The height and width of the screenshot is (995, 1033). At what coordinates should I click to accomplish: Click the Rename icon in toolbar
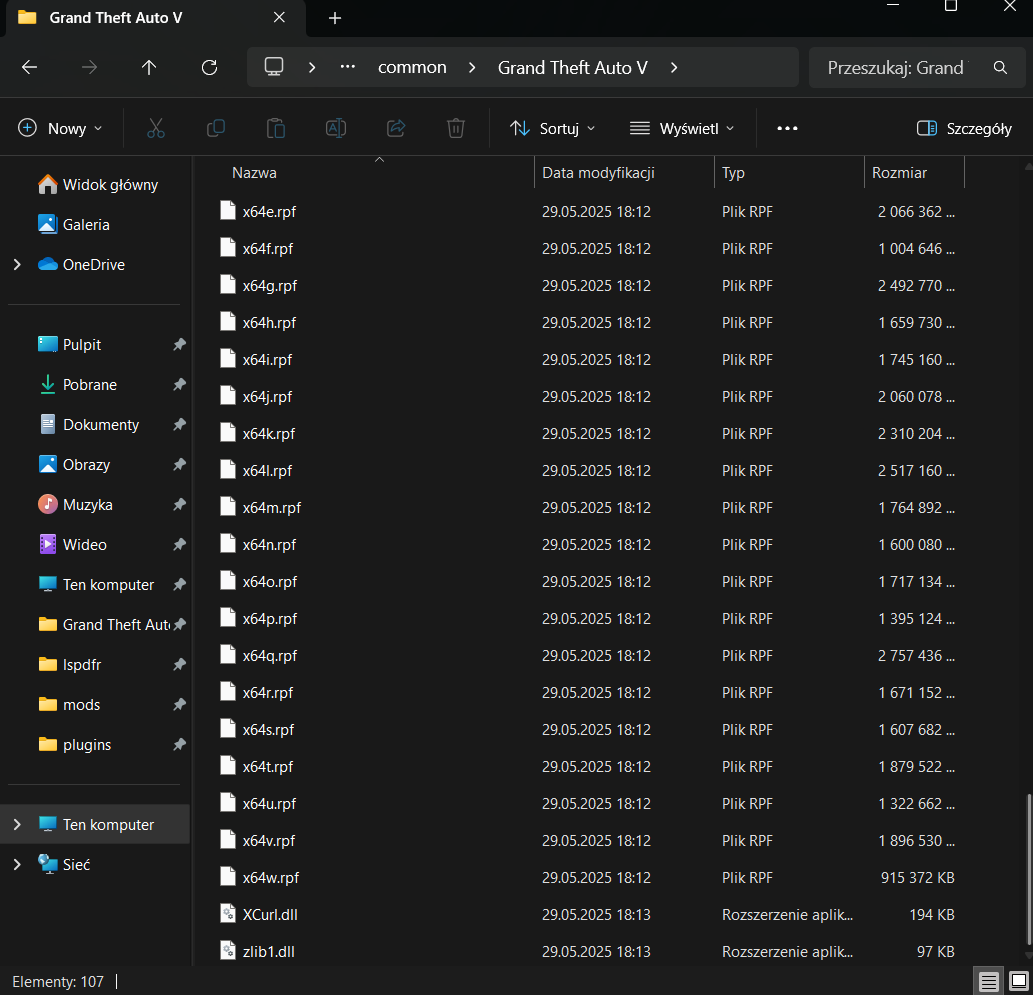pos(336,128)
